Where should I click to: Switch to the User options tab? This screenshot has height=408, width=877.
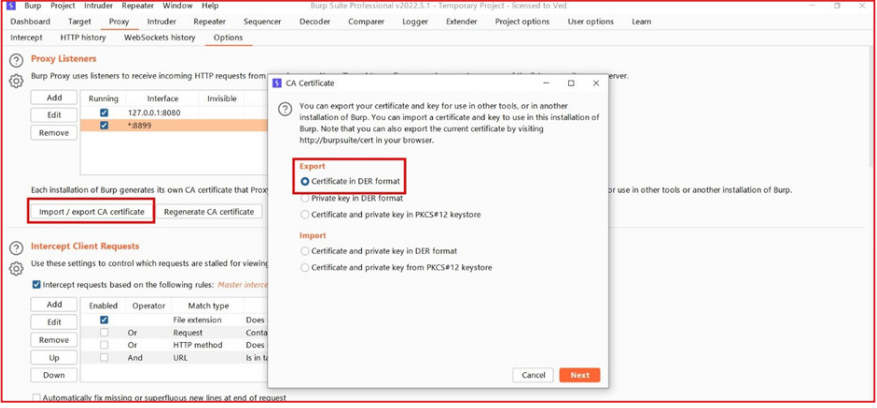(x=591, y=22)
